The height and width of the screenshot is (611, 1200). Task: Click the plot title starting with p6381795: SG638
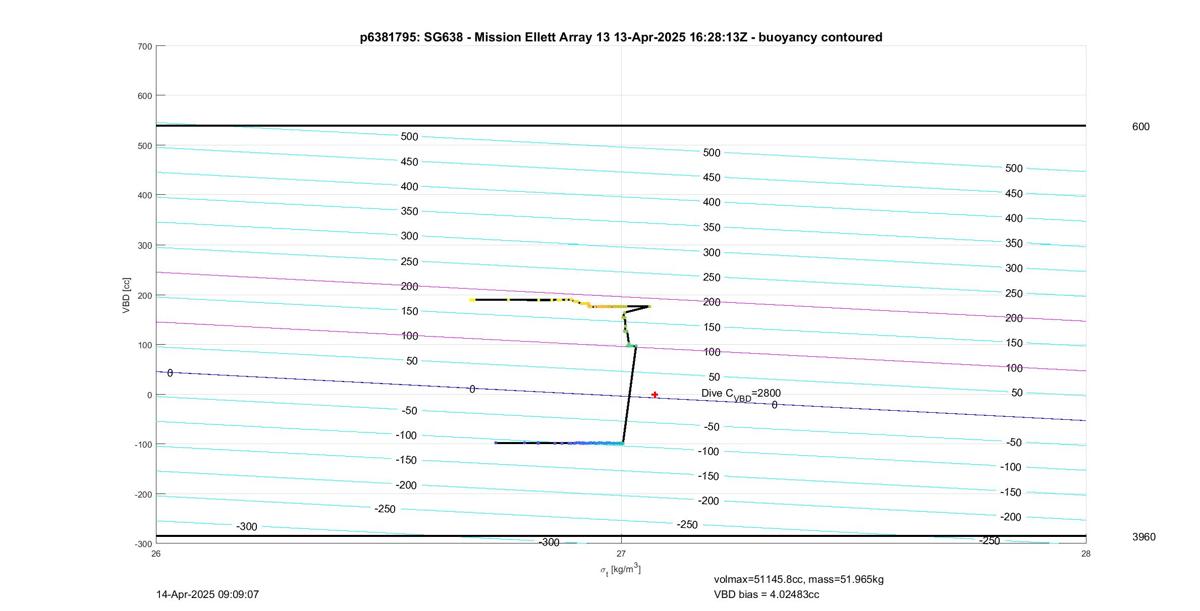coord(621,37)
